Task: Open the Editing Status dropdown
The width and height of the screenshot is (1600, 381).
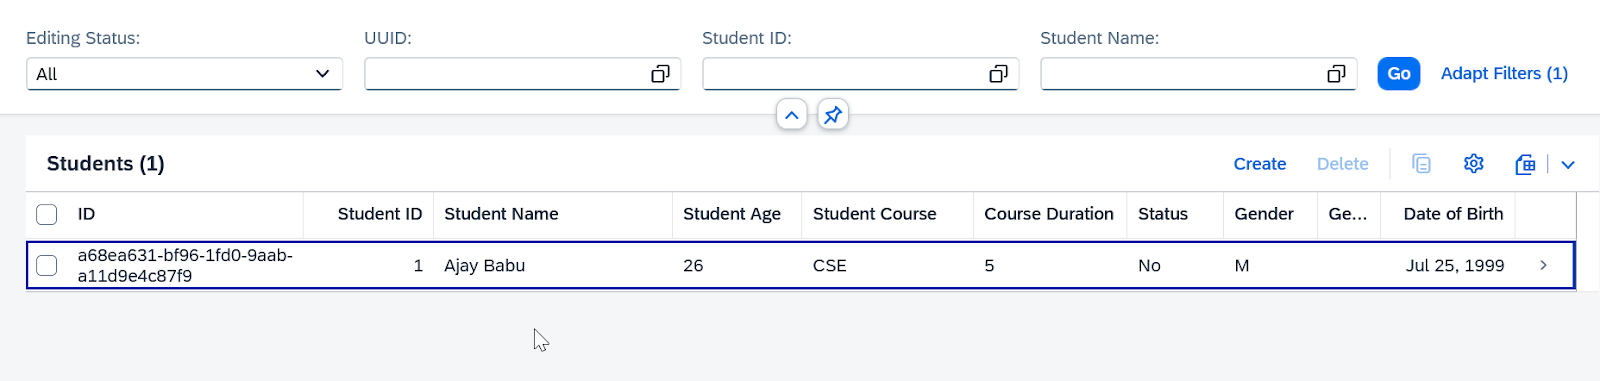Action: coord(184,74)
